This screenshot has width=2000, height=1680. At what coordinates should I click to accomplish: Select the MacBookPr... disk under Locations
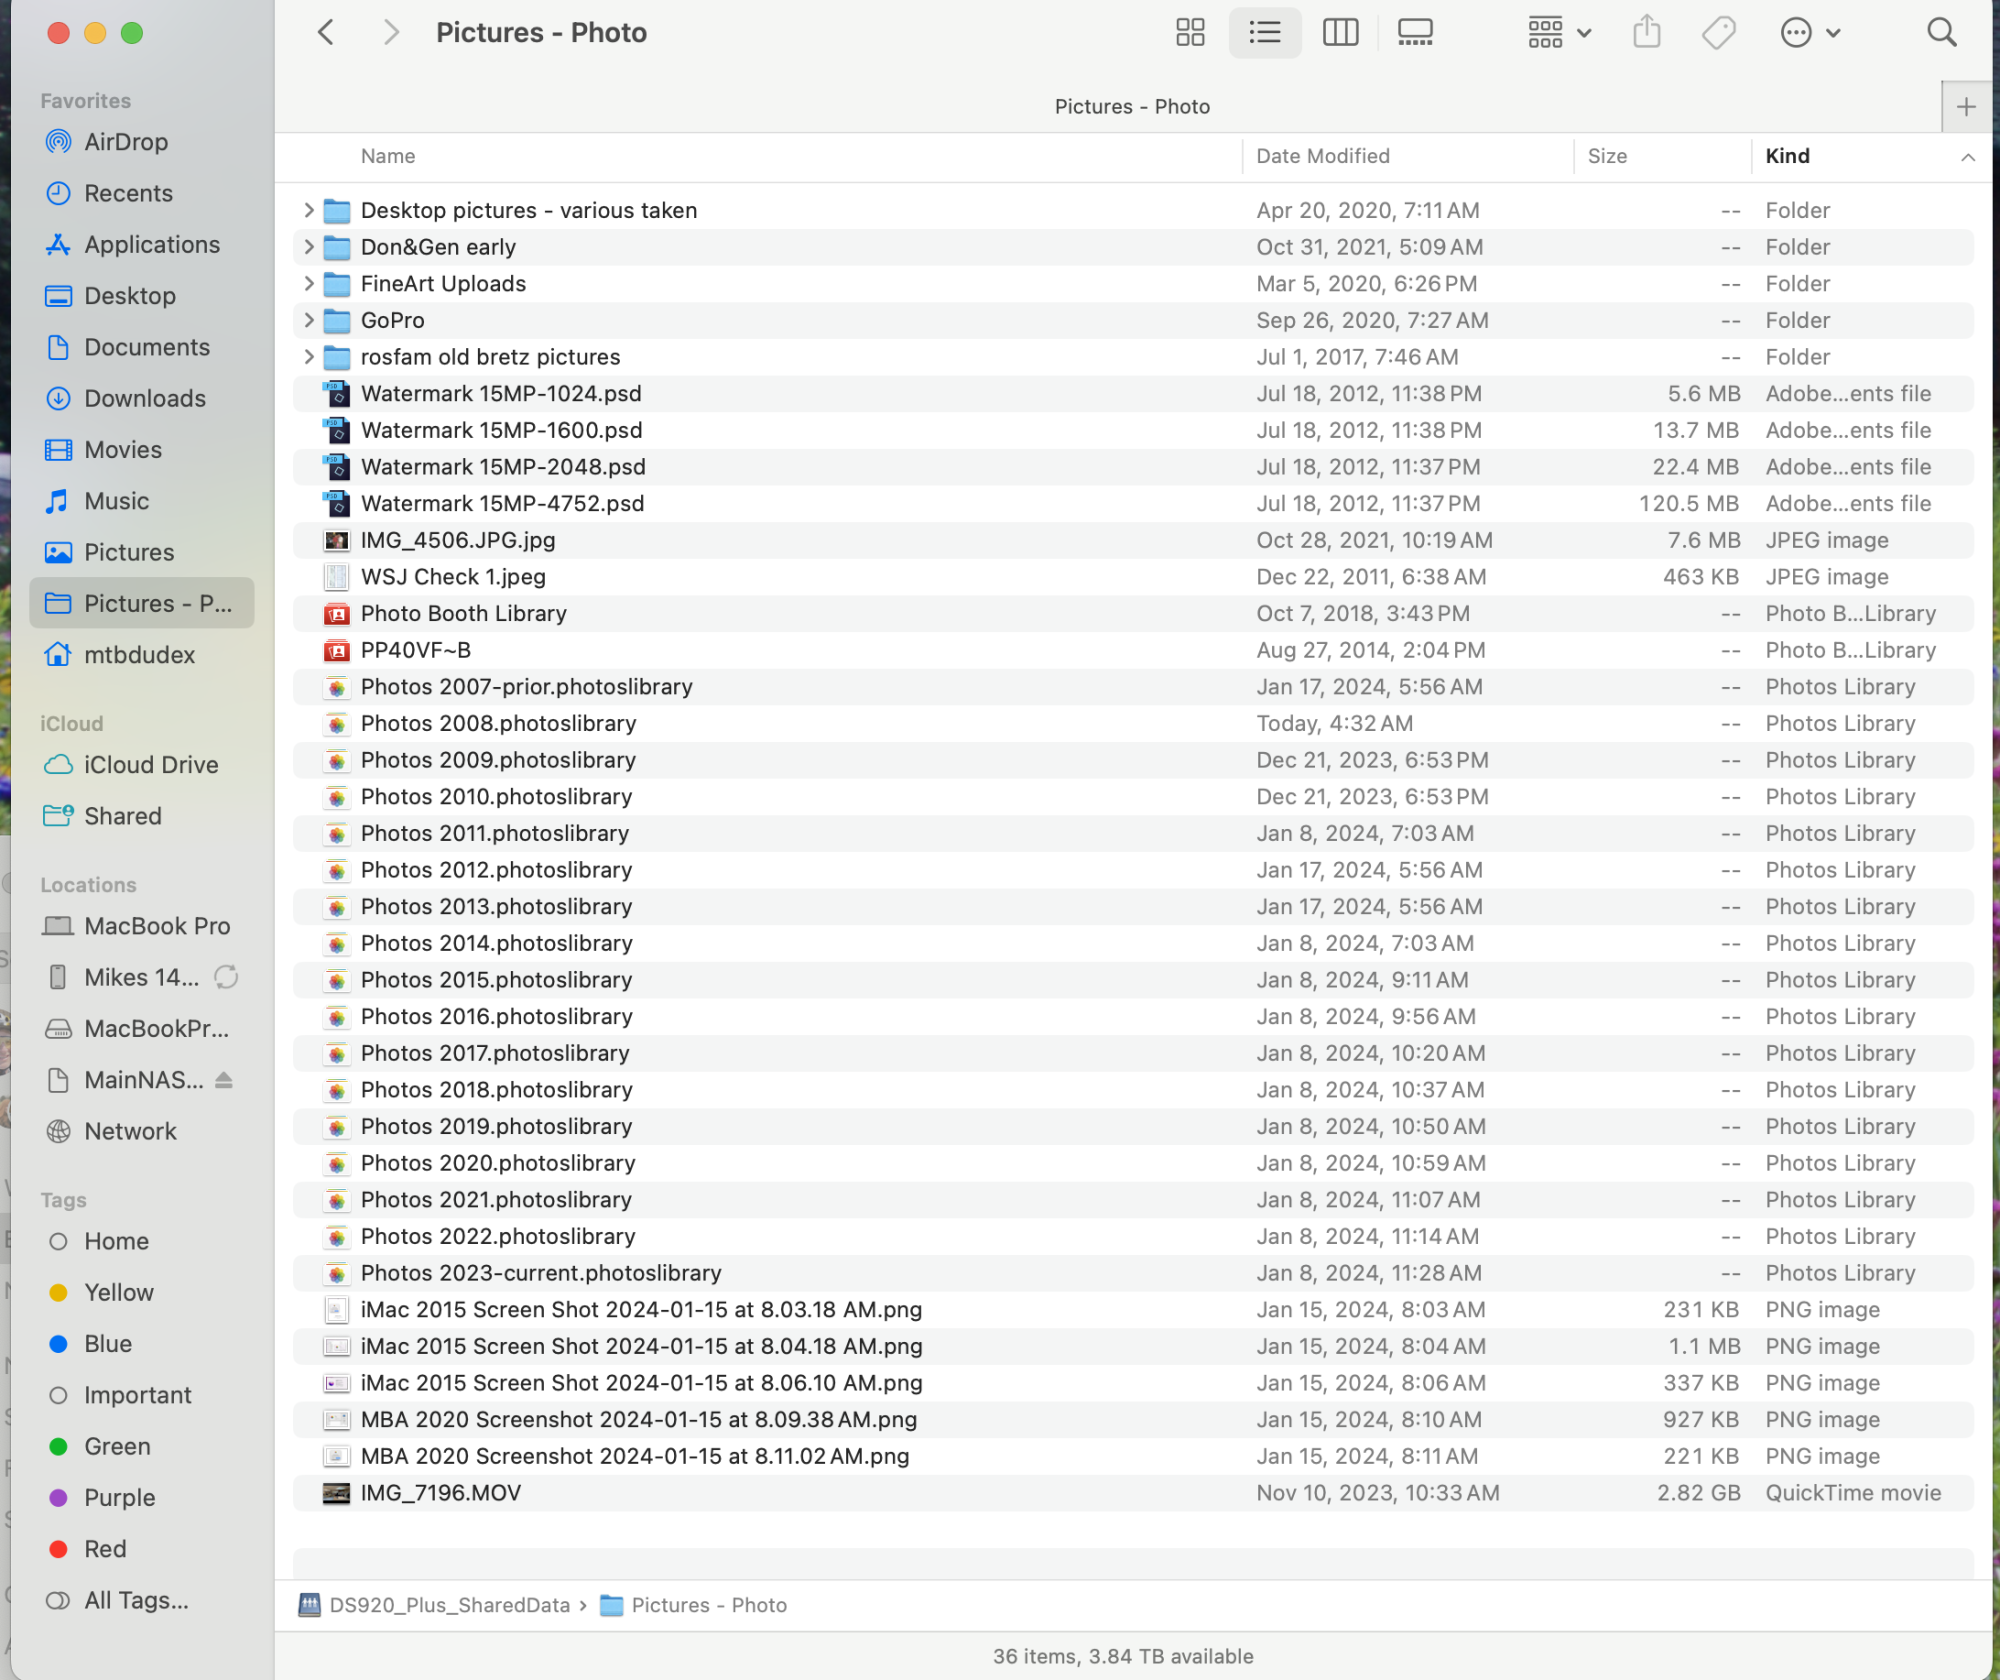coord(156,1029)
